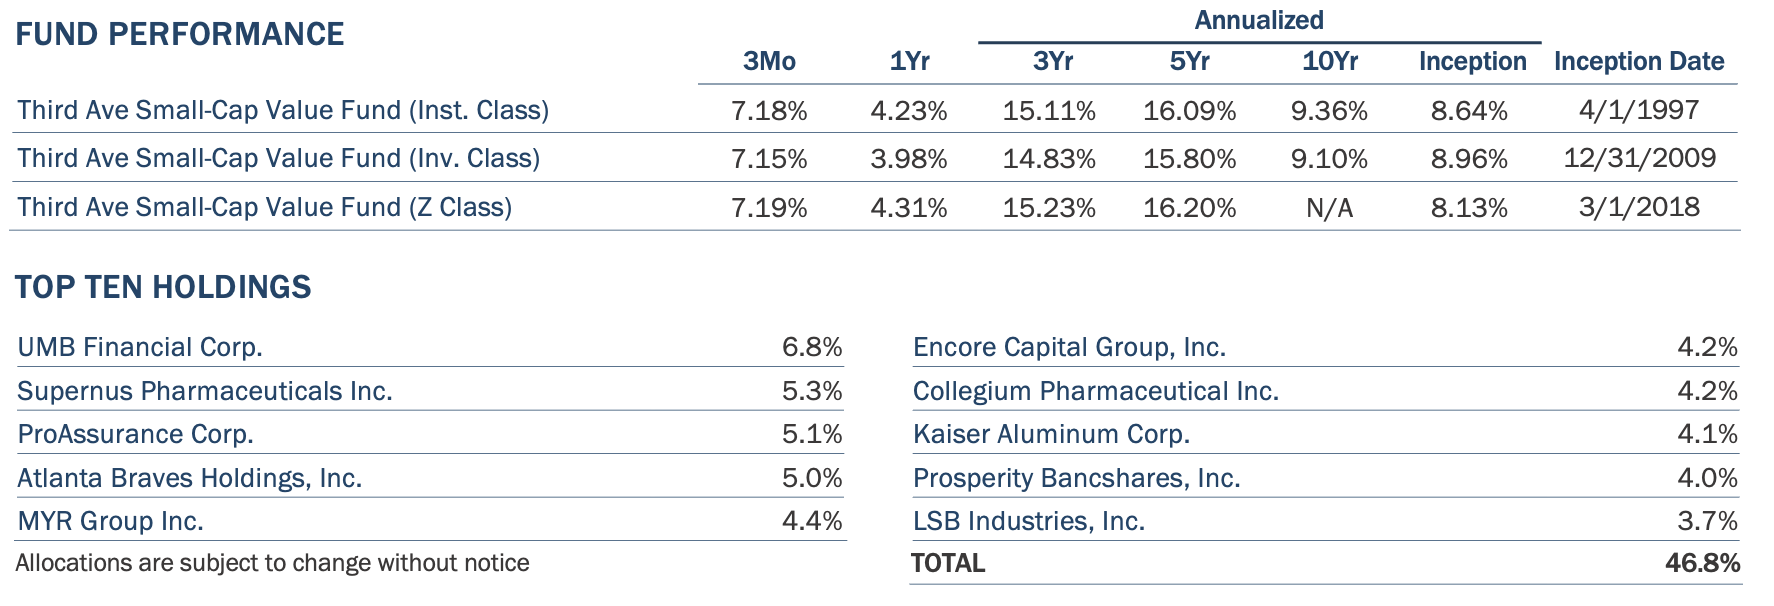Click the 16.09% five-year return cell
1774x606 pixels.
1189,110
